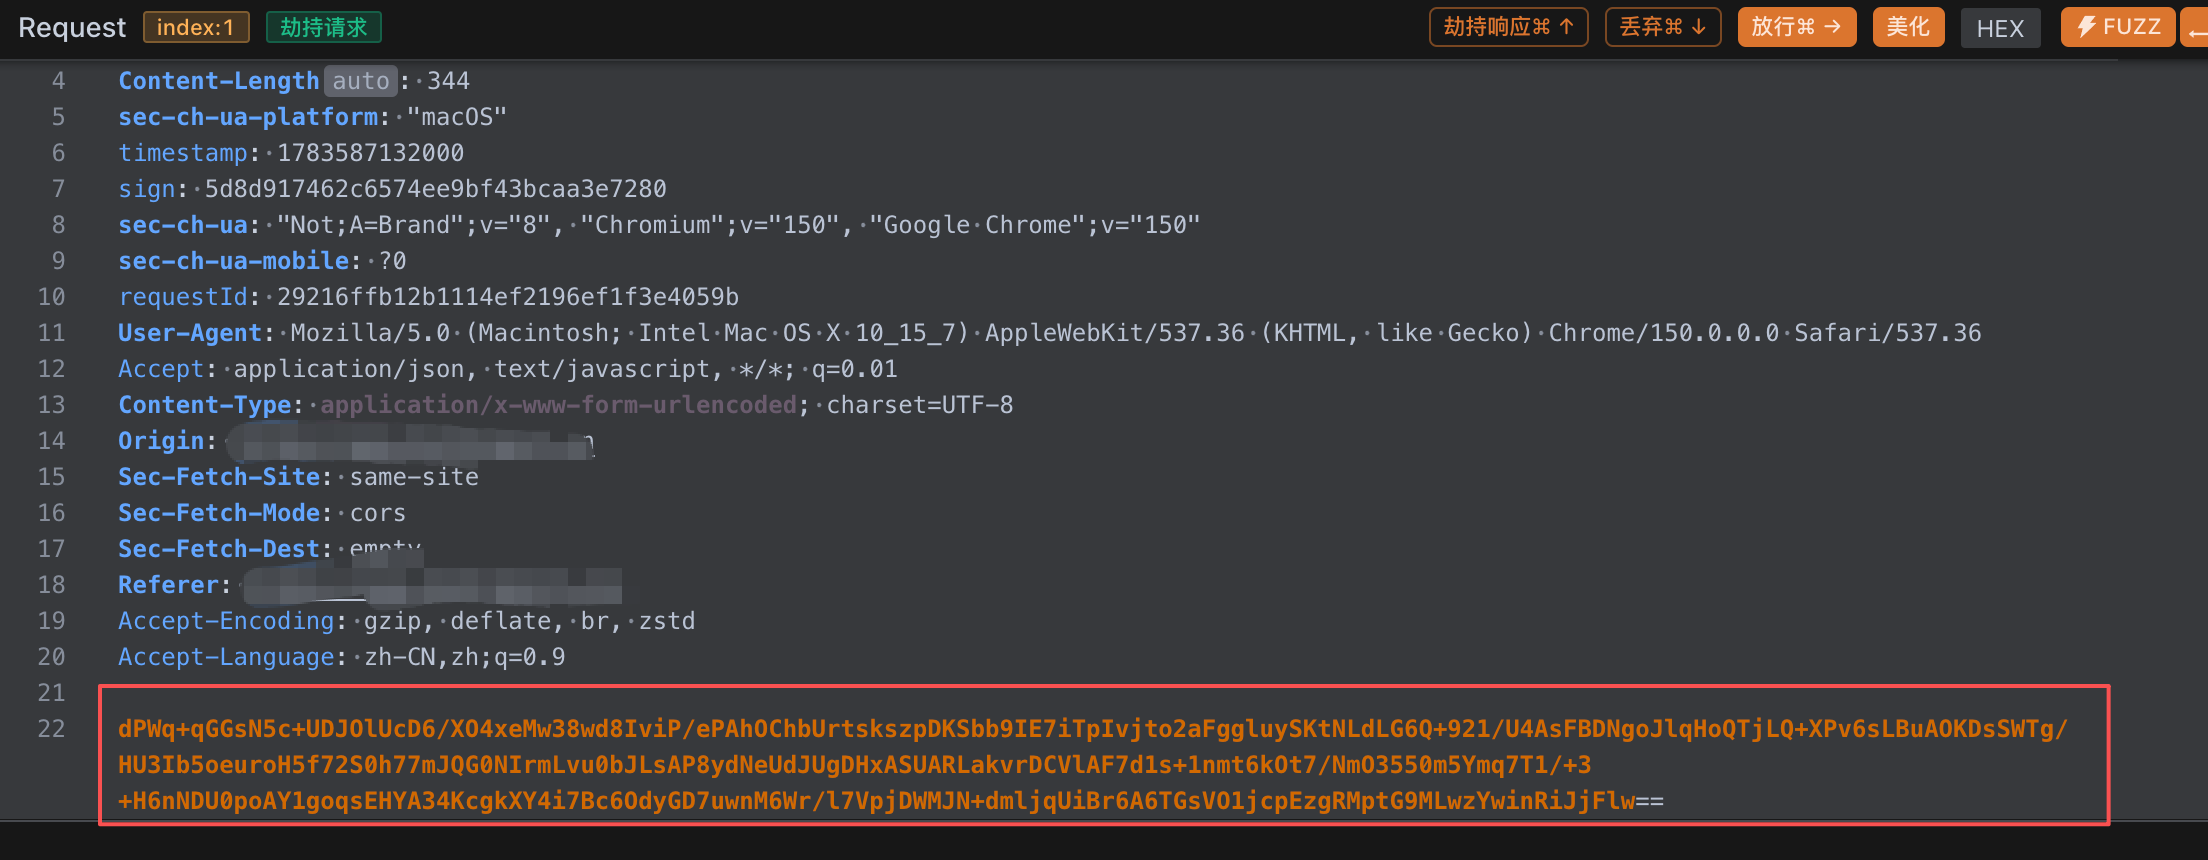2208x860 pixels.
Task: Click line number 22 in the gutter
Action: point(51,729)
